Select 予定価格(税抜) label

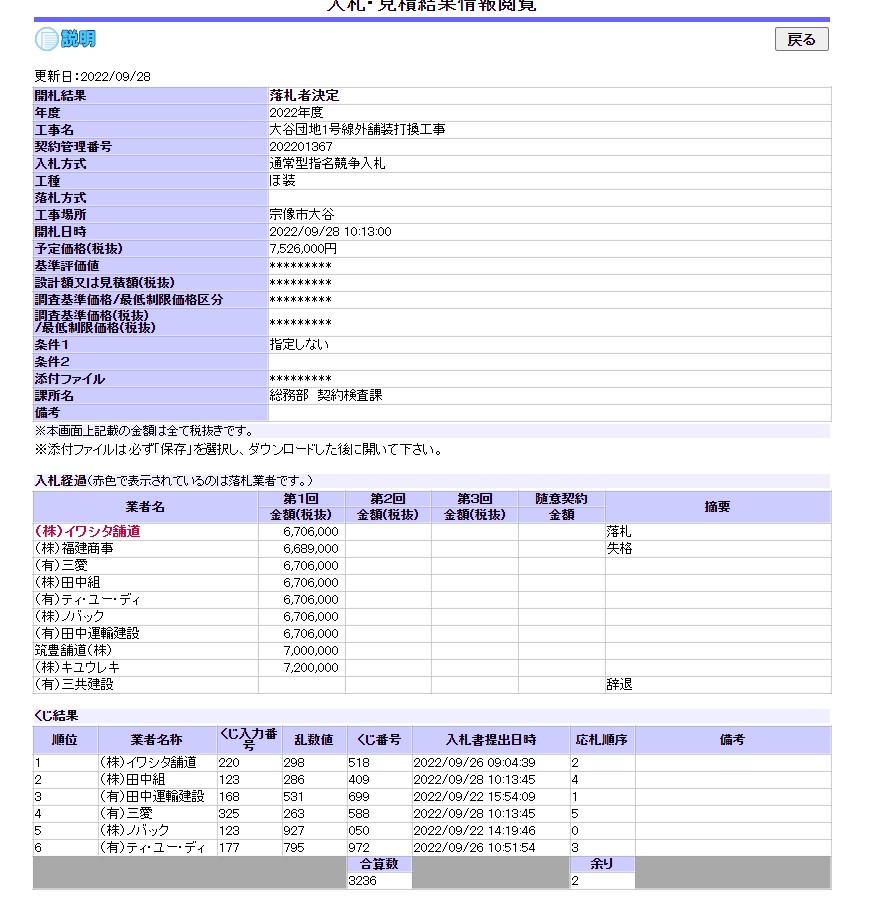pyautogui.click(x=79, y=249)
